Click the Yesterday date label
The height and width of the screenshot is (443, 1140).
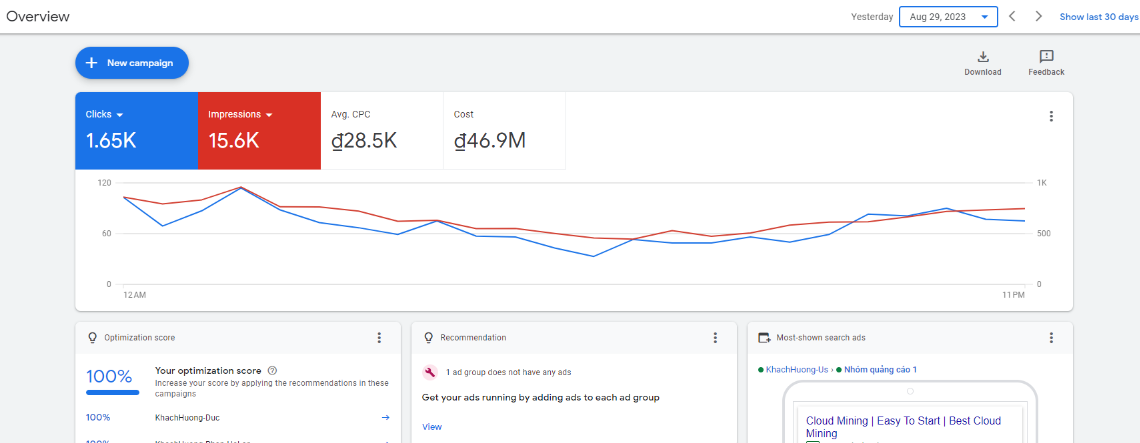pyautogui.click(x=872, y=17)
